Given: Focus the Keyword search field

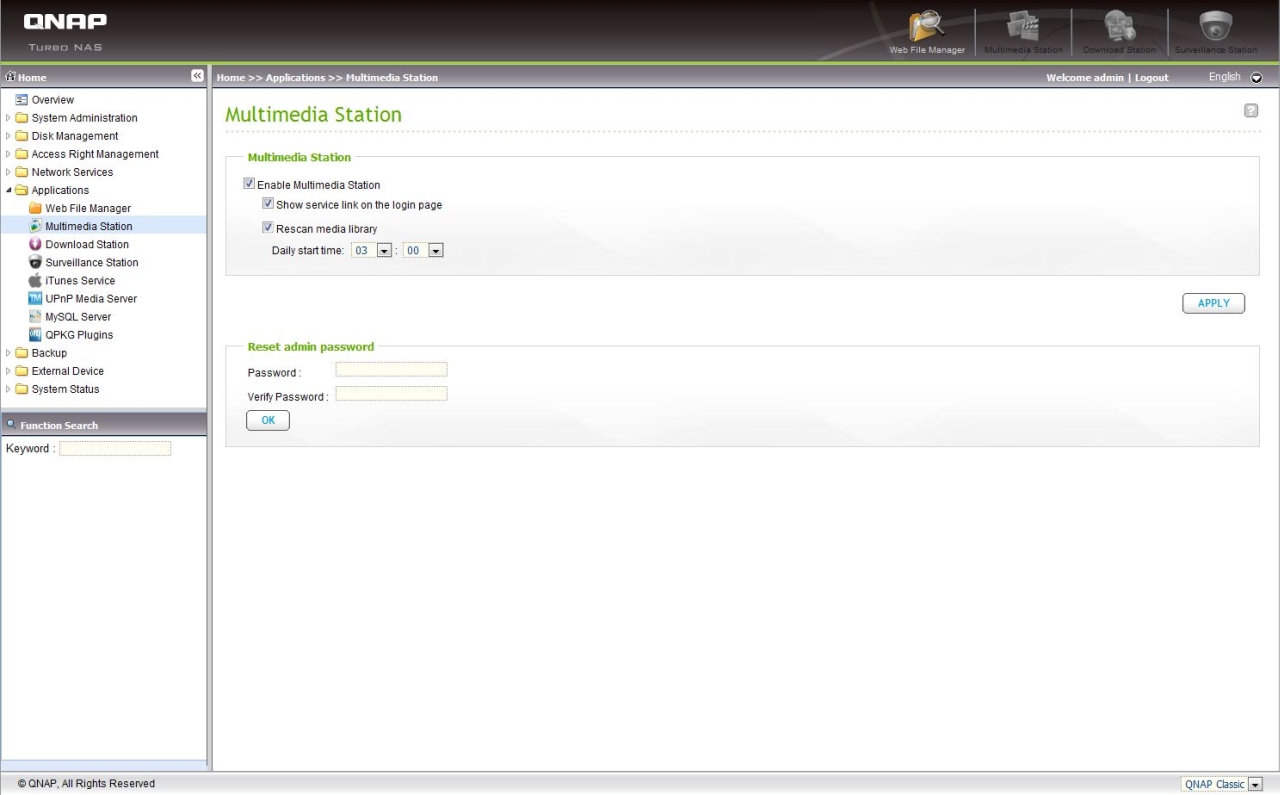Looking at the screenshot, I should click(115, 449).
